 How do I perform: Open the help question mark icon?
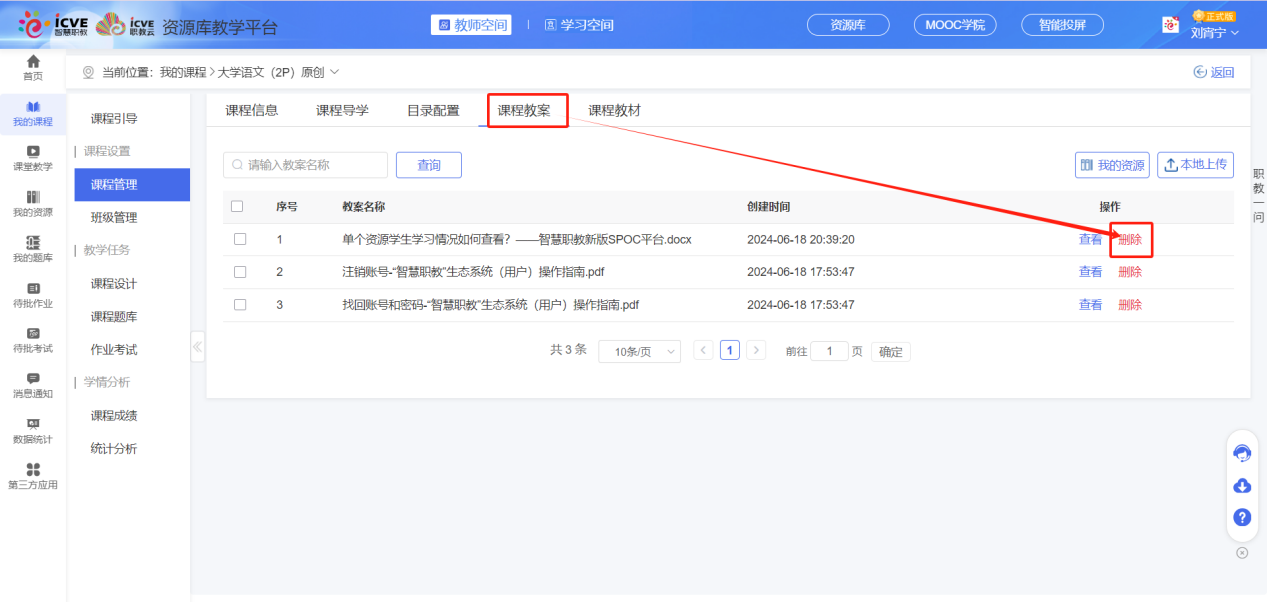(x=1242, y=518)
